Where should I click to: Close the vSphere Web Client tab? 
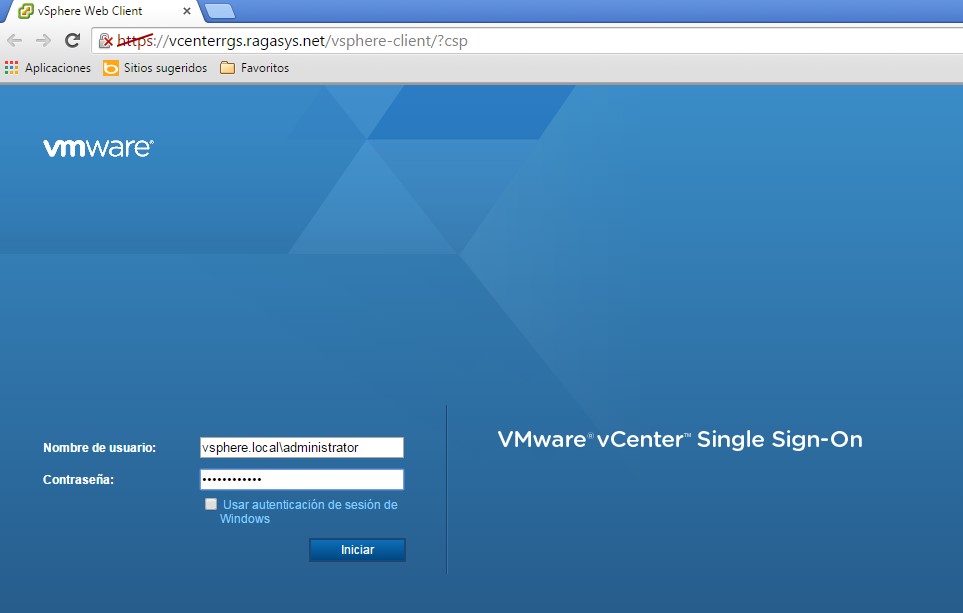click(x=187, y=11)
